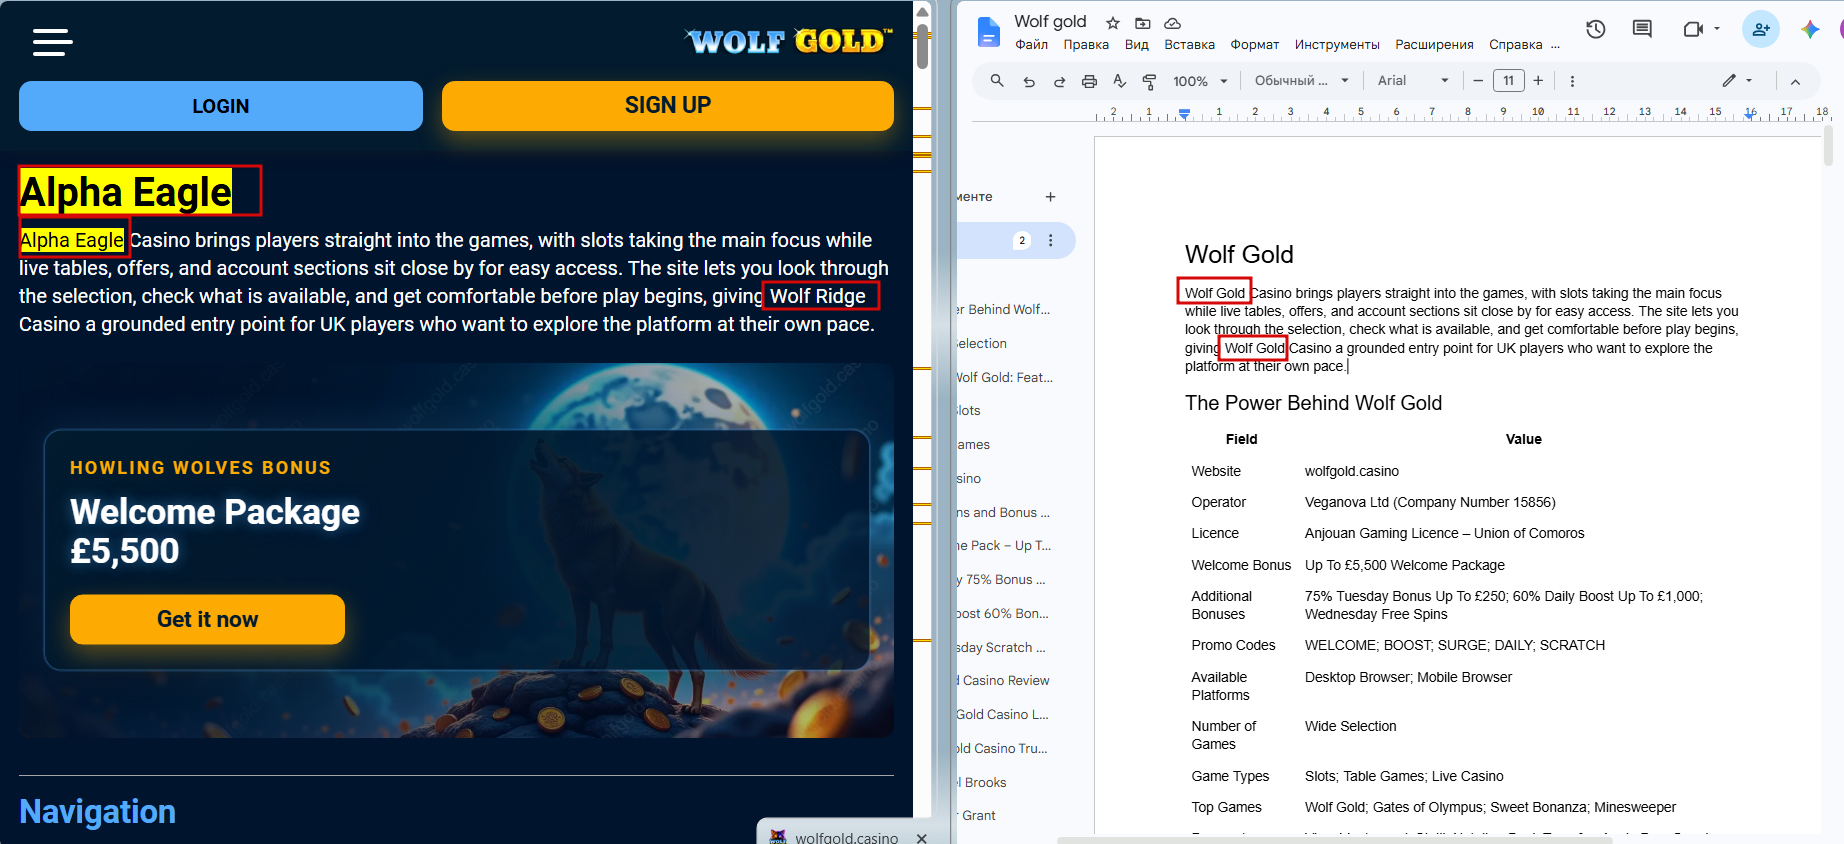The image size is (1844, 844).
Task: Click the 'wolfgold.casino' table cell
Action: pos(1352,472)
